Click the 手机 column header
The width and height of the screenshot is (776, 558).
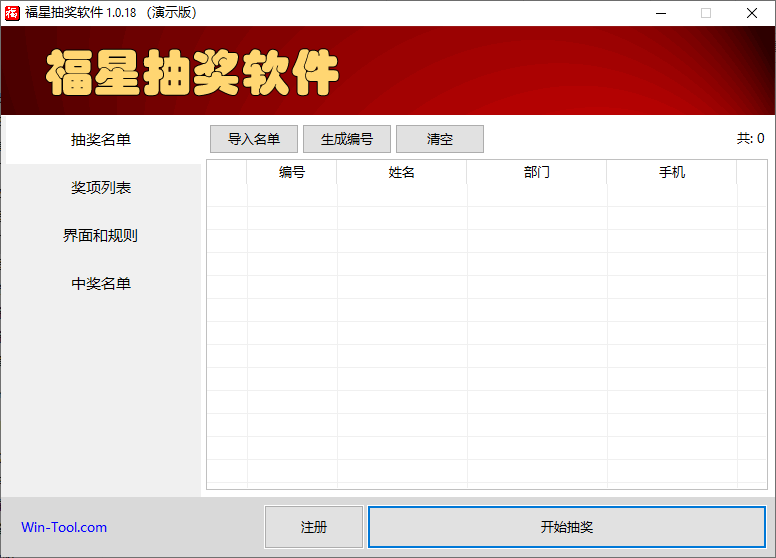point(672,172)
